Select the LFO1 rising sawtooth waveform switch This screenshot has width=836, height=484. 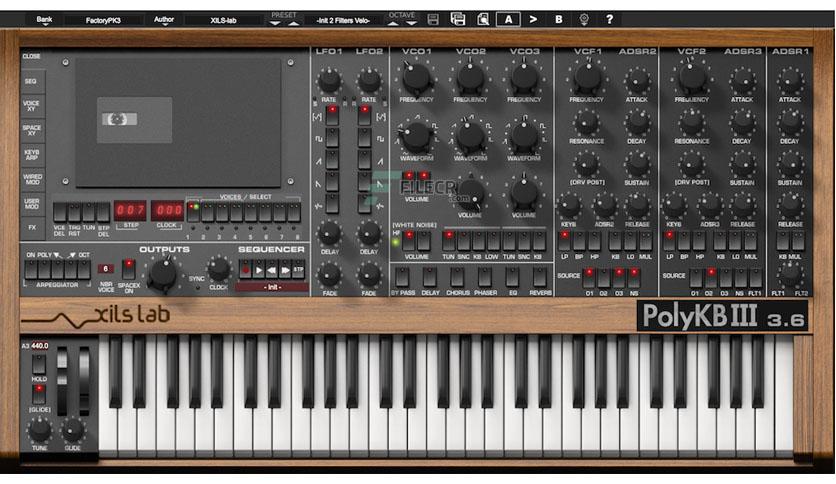332,160
